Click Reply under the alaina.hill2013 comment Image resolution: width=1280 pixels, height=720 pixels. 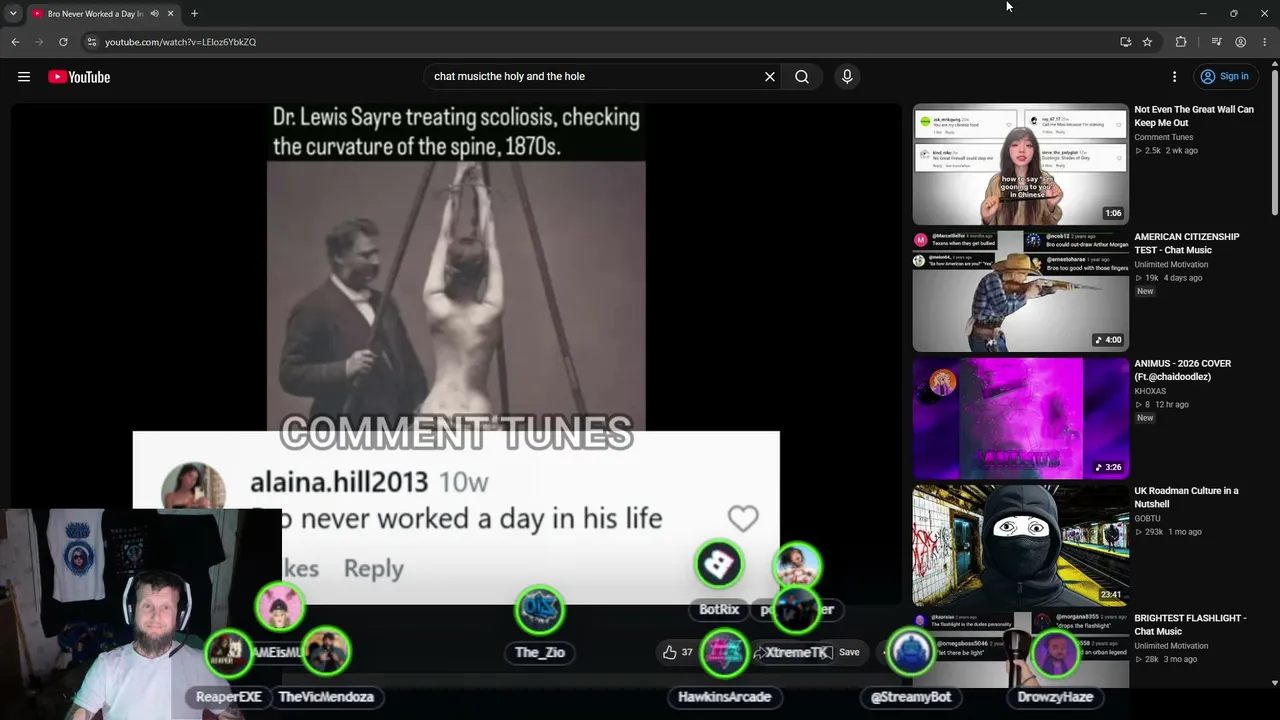point(373,568)
